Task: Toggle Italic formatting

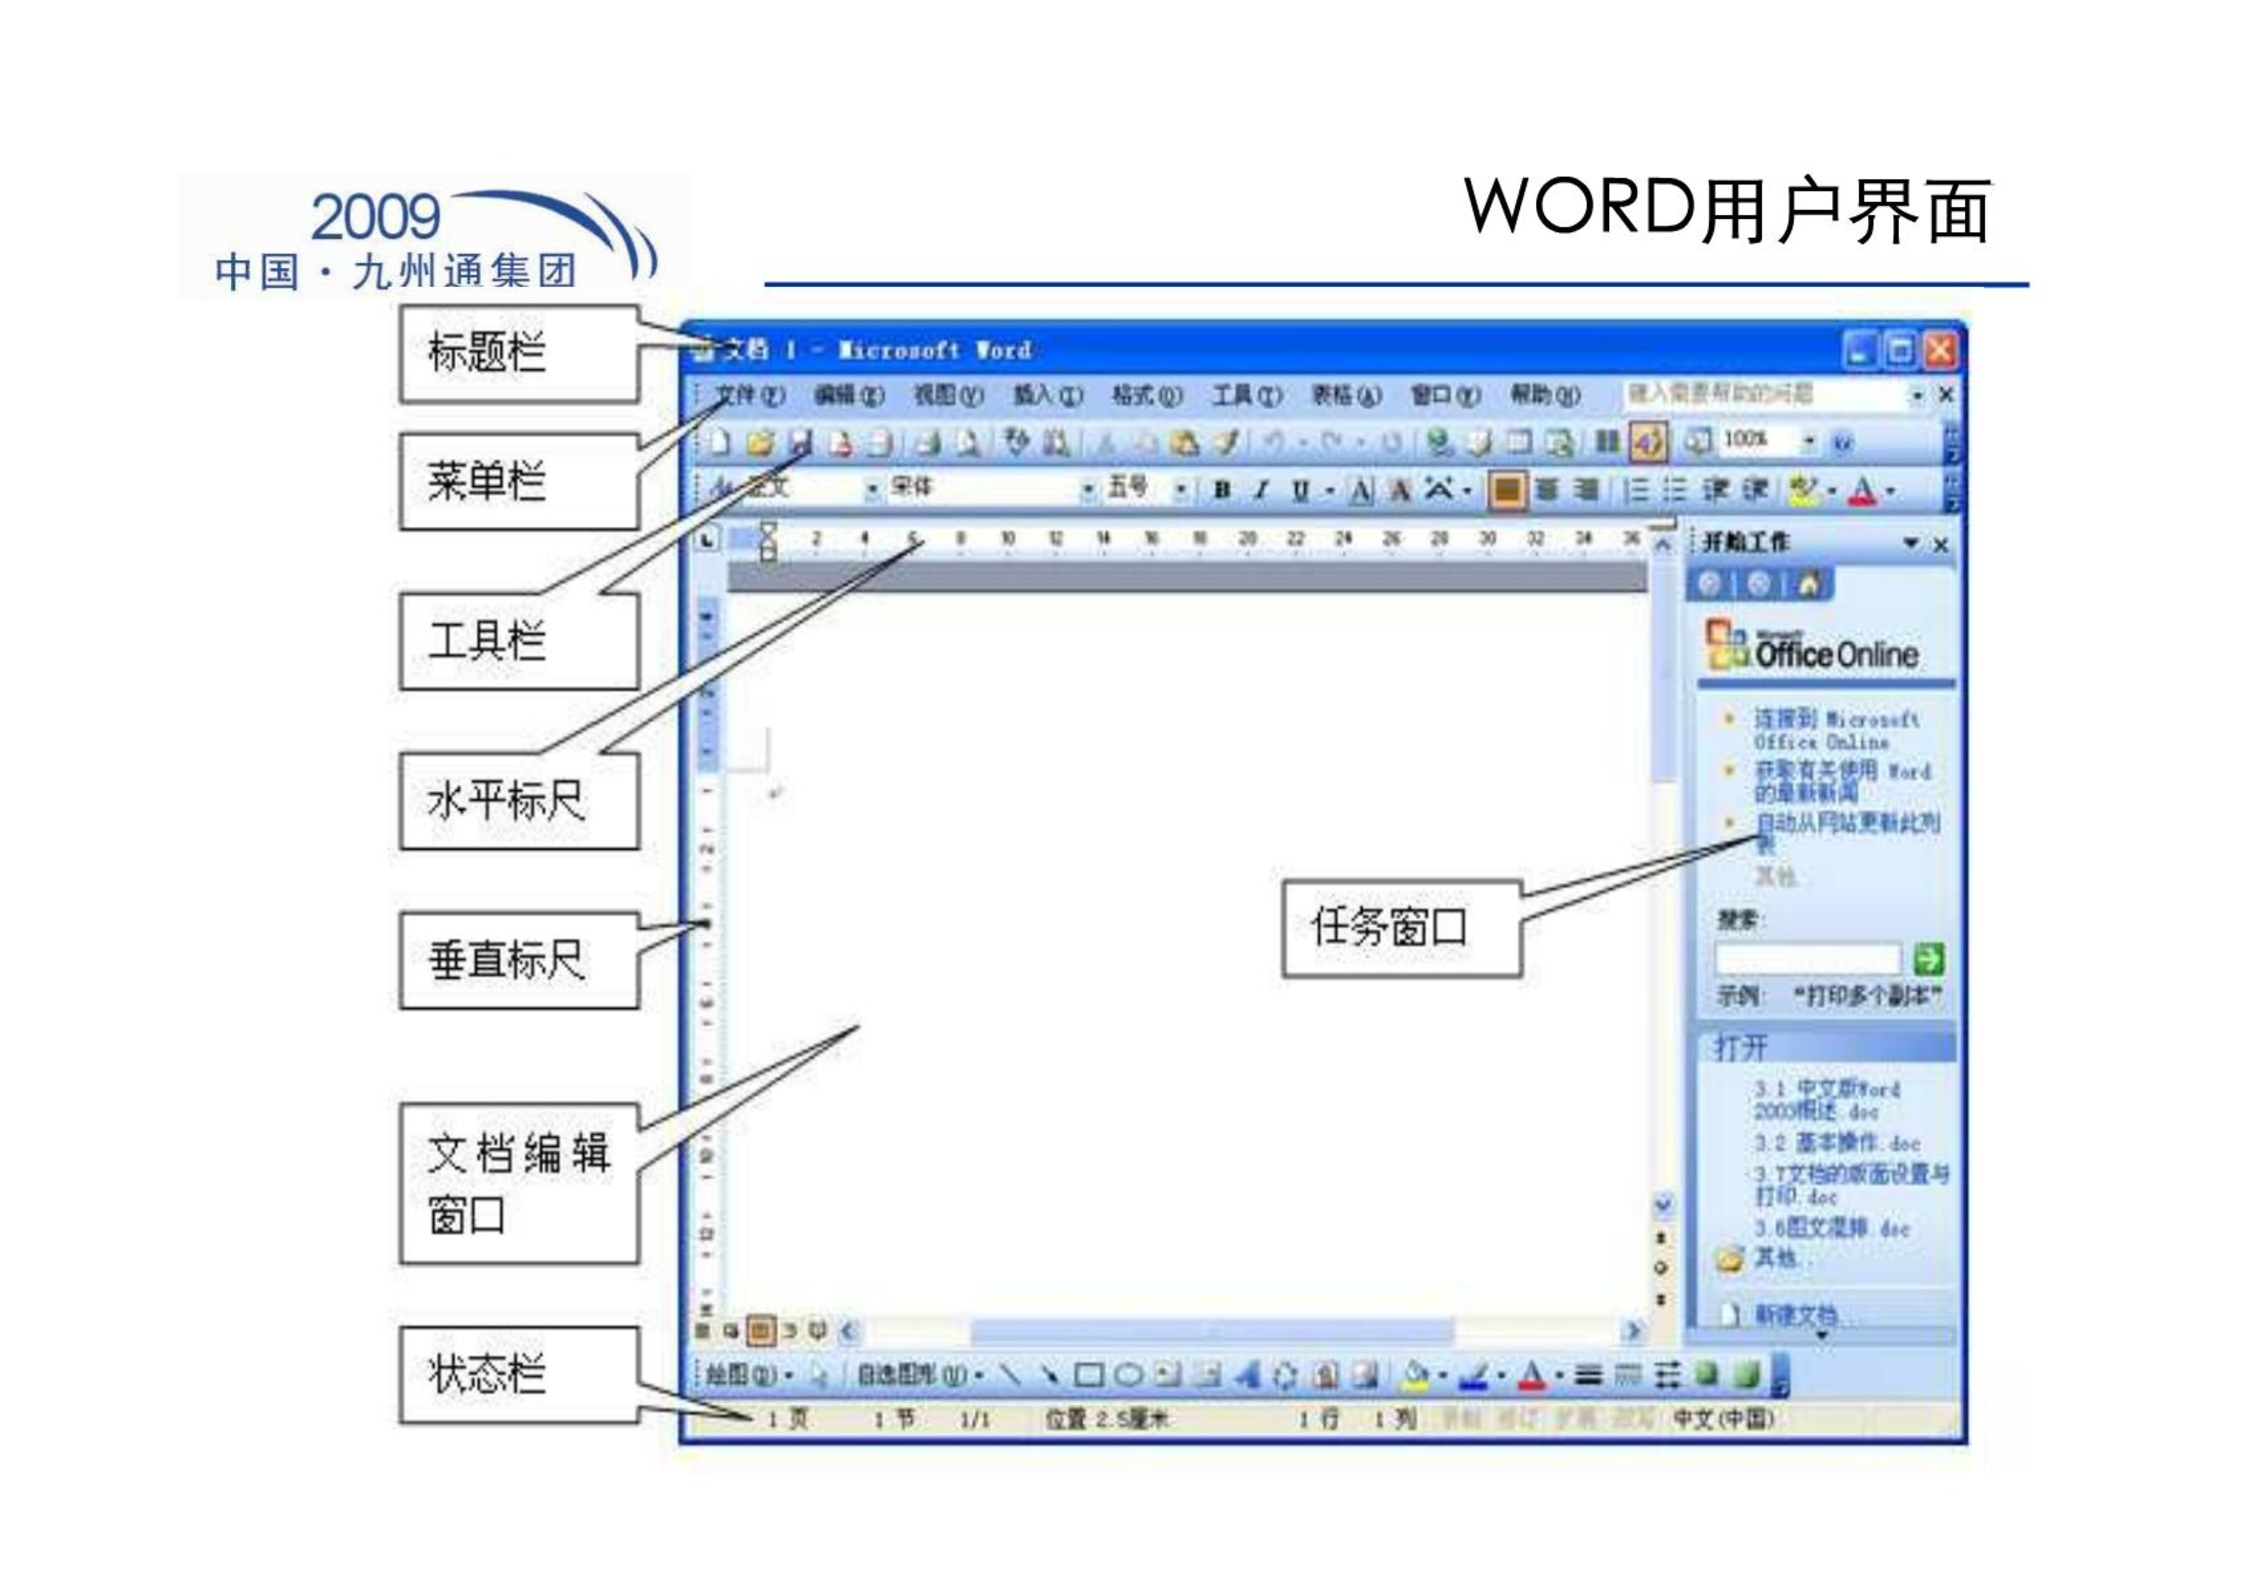Action: pos(1261,490)
